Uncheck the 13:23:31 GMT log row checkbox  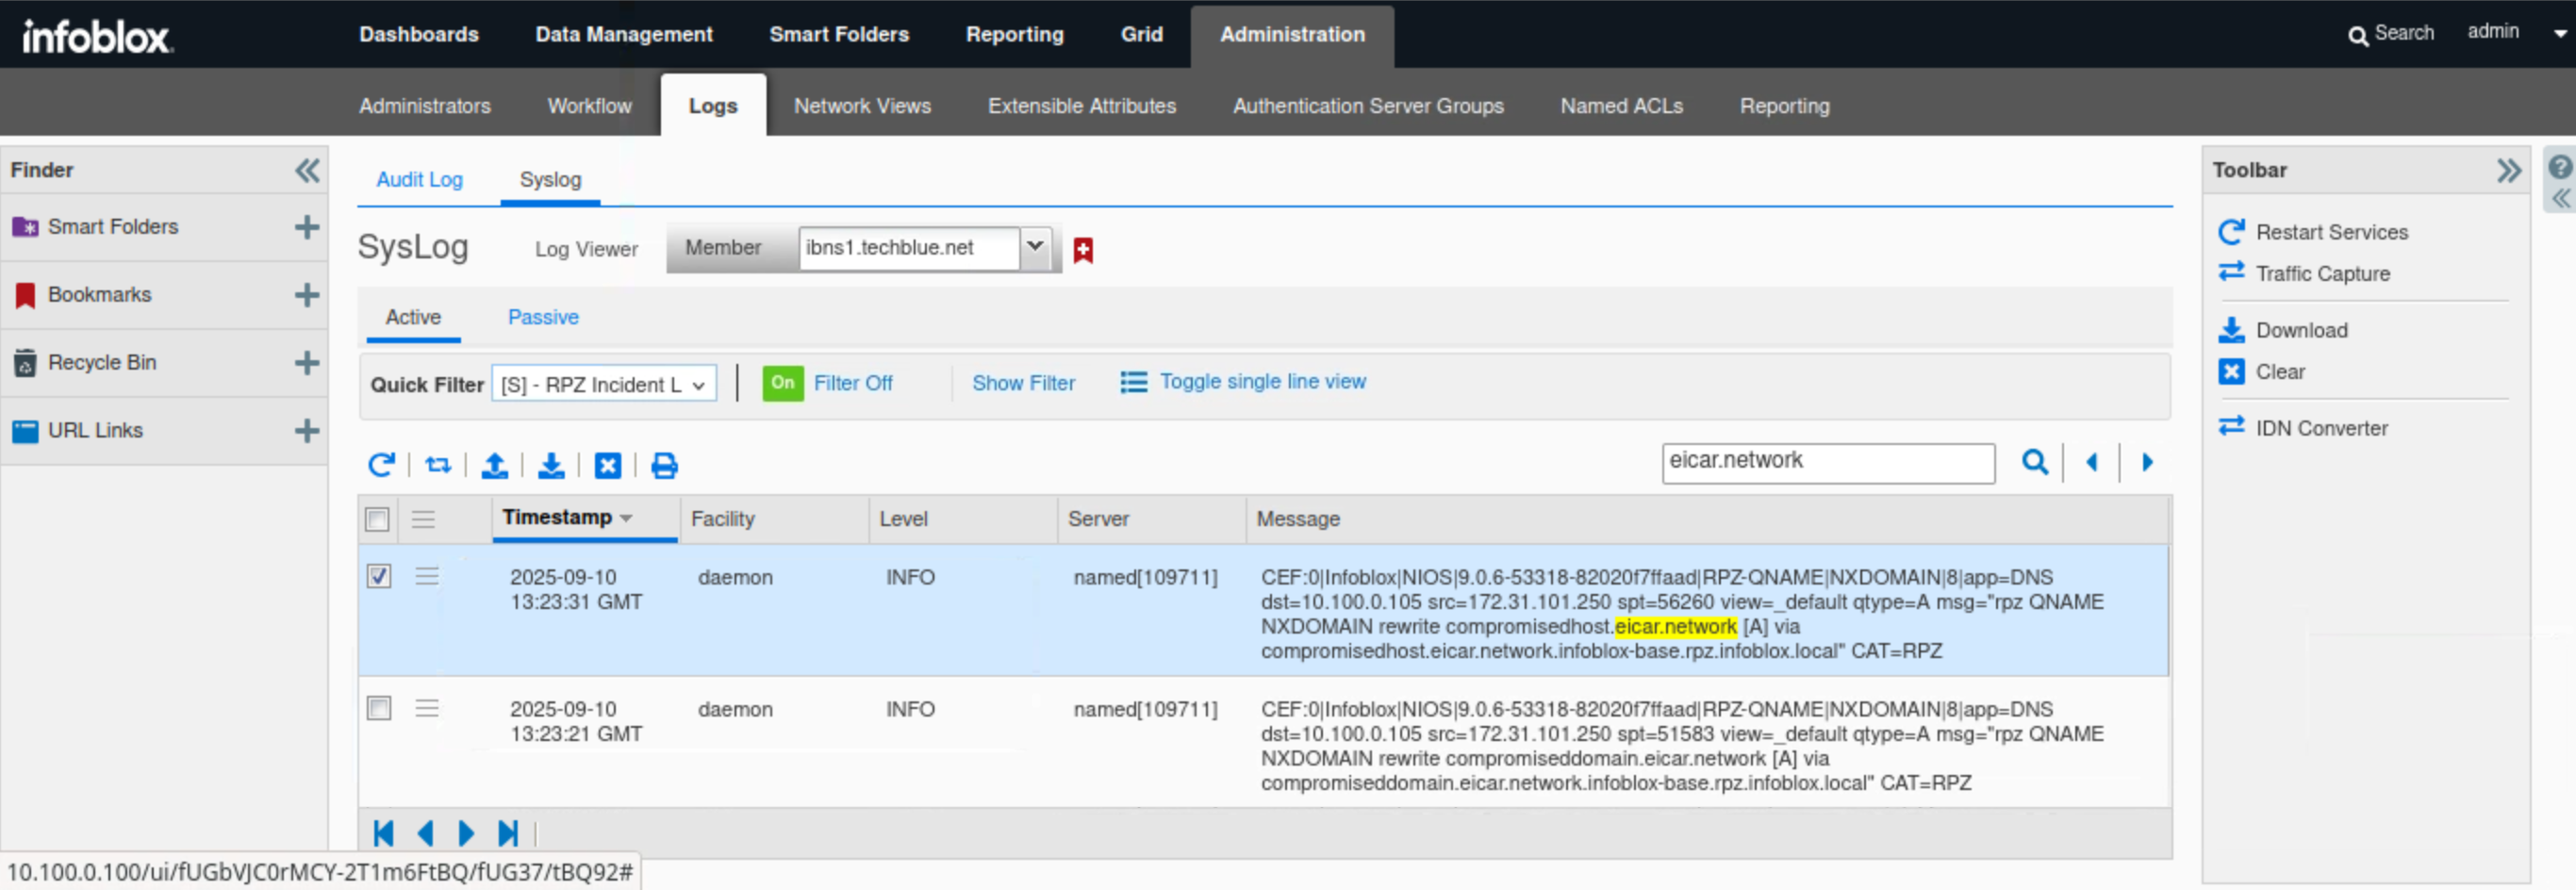pos(379,577)
